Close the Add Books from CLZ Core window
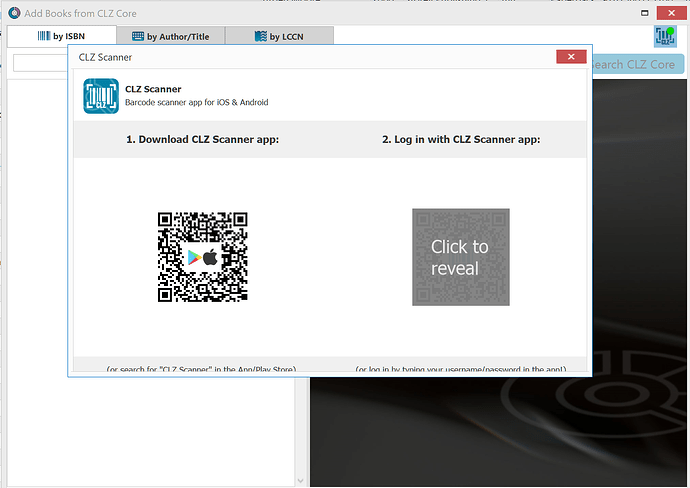Screen dimensions: 690x488 (x=672, y=13)
